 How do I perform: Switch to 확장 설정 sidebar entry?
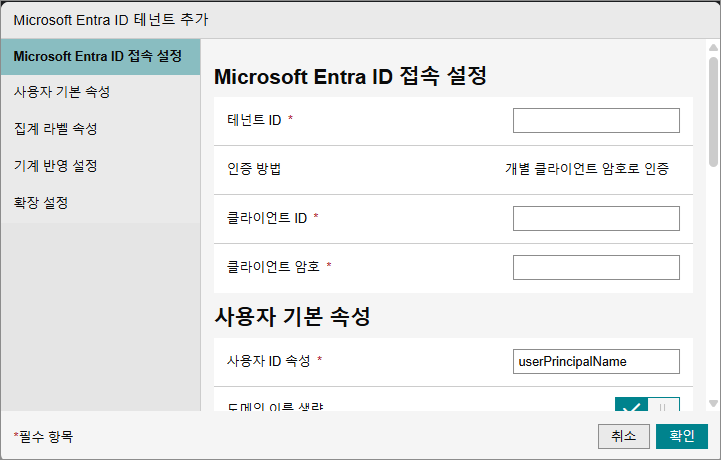pos(100,203)
